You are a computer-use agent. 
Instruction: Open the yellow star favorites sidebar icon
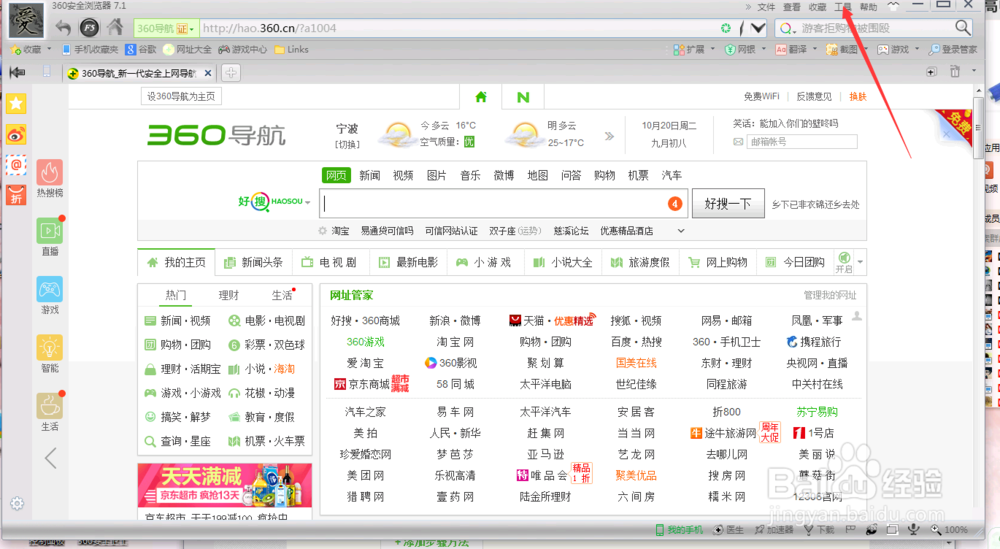point(16,103)
